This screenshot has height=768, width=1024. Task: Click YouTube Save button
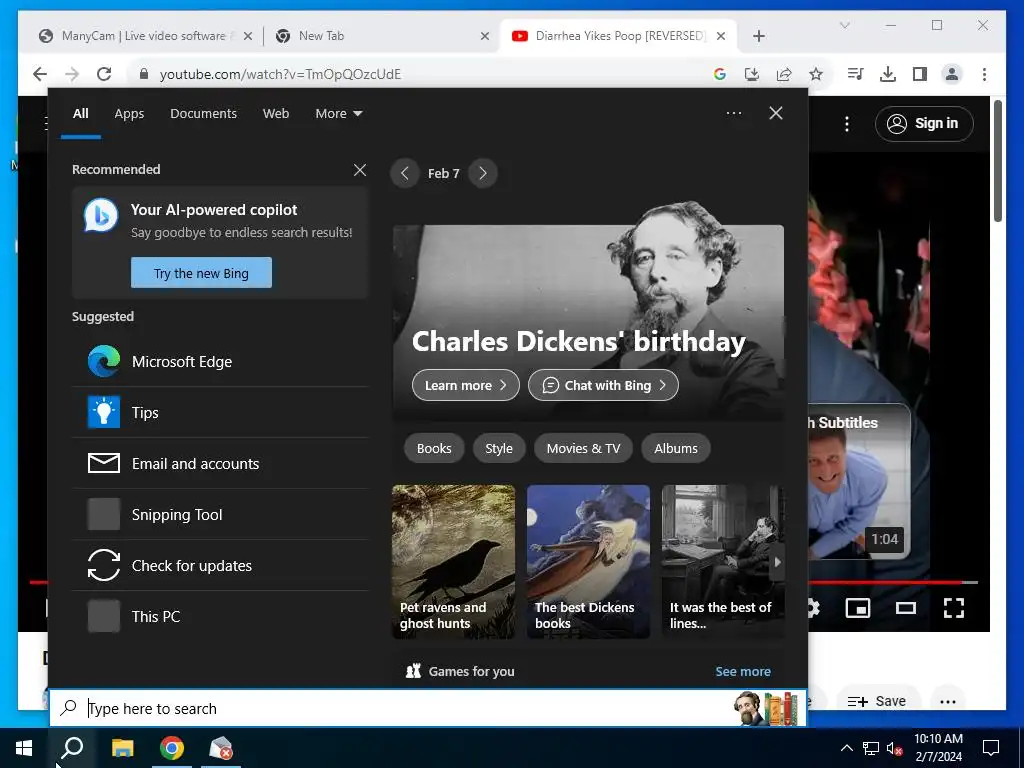(877, 701)
